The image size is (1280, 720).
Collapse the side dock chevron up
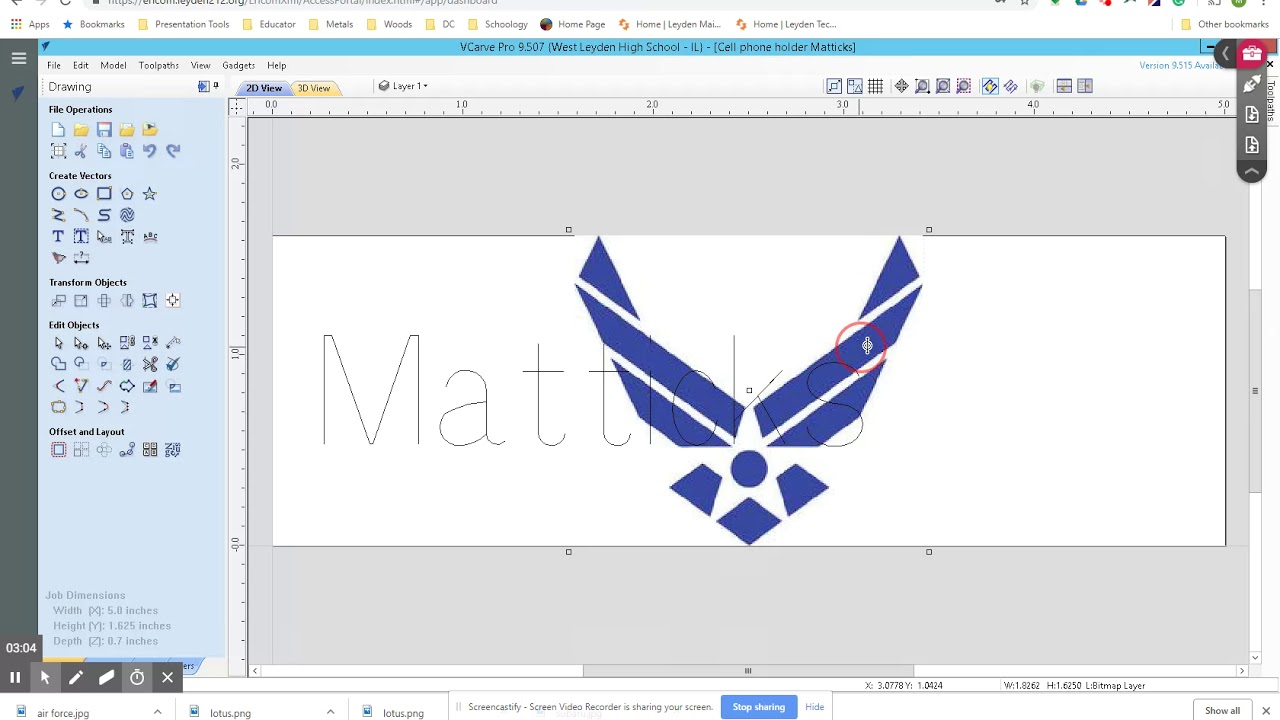pos(1252,172)
